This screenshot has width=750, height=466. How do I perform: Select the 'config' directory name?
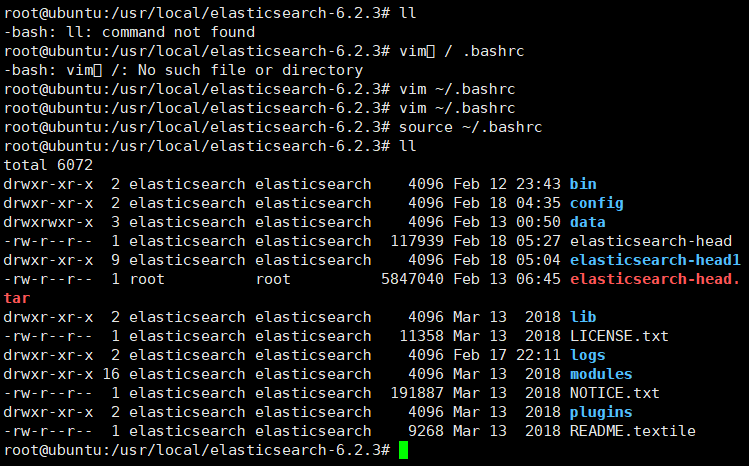point(596,203)
